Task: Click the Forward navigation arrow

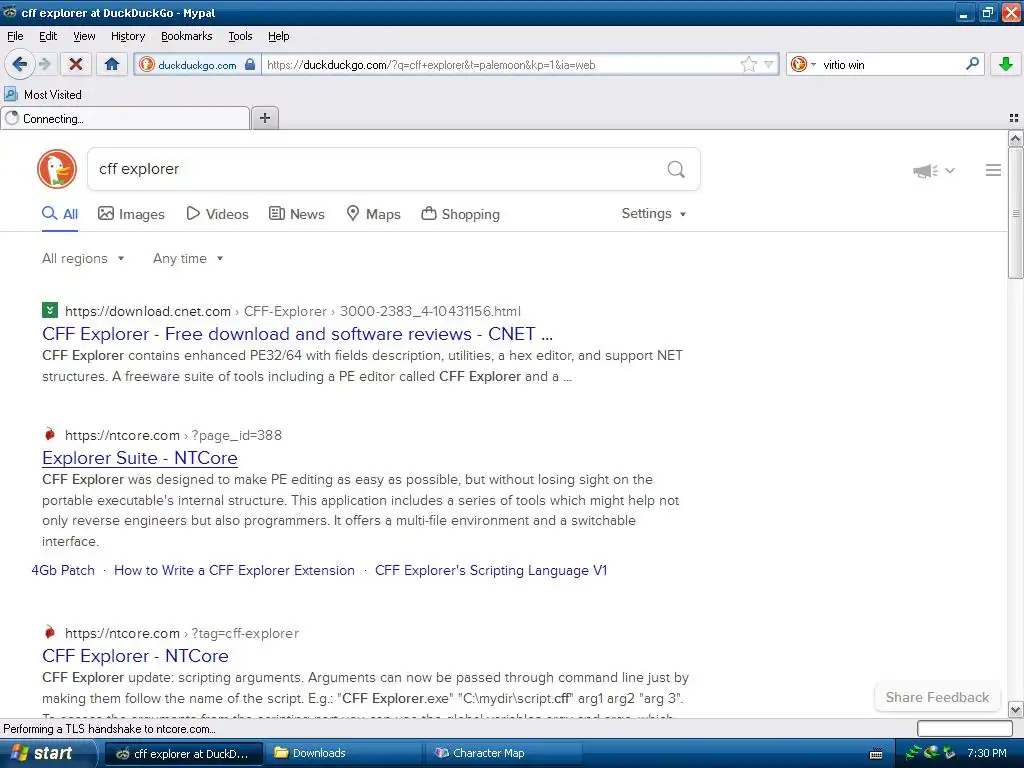Action: pos(44,64)
